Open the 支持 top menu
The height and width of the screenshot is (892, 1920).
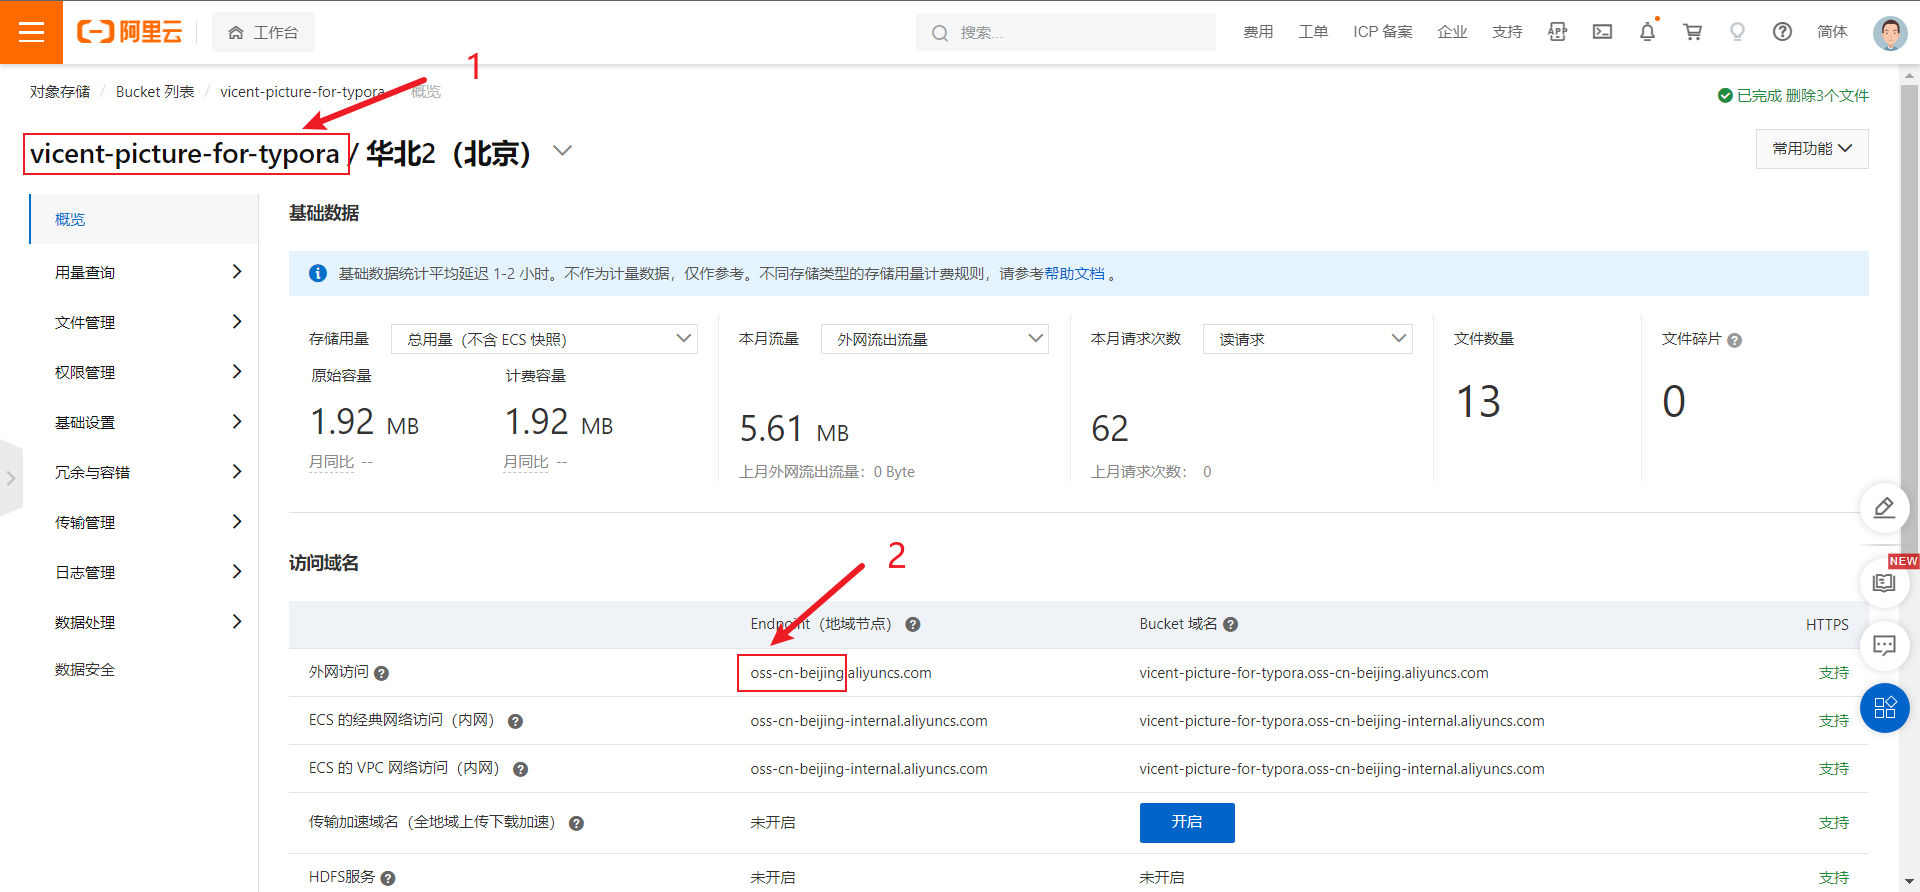coord(1507,32)
